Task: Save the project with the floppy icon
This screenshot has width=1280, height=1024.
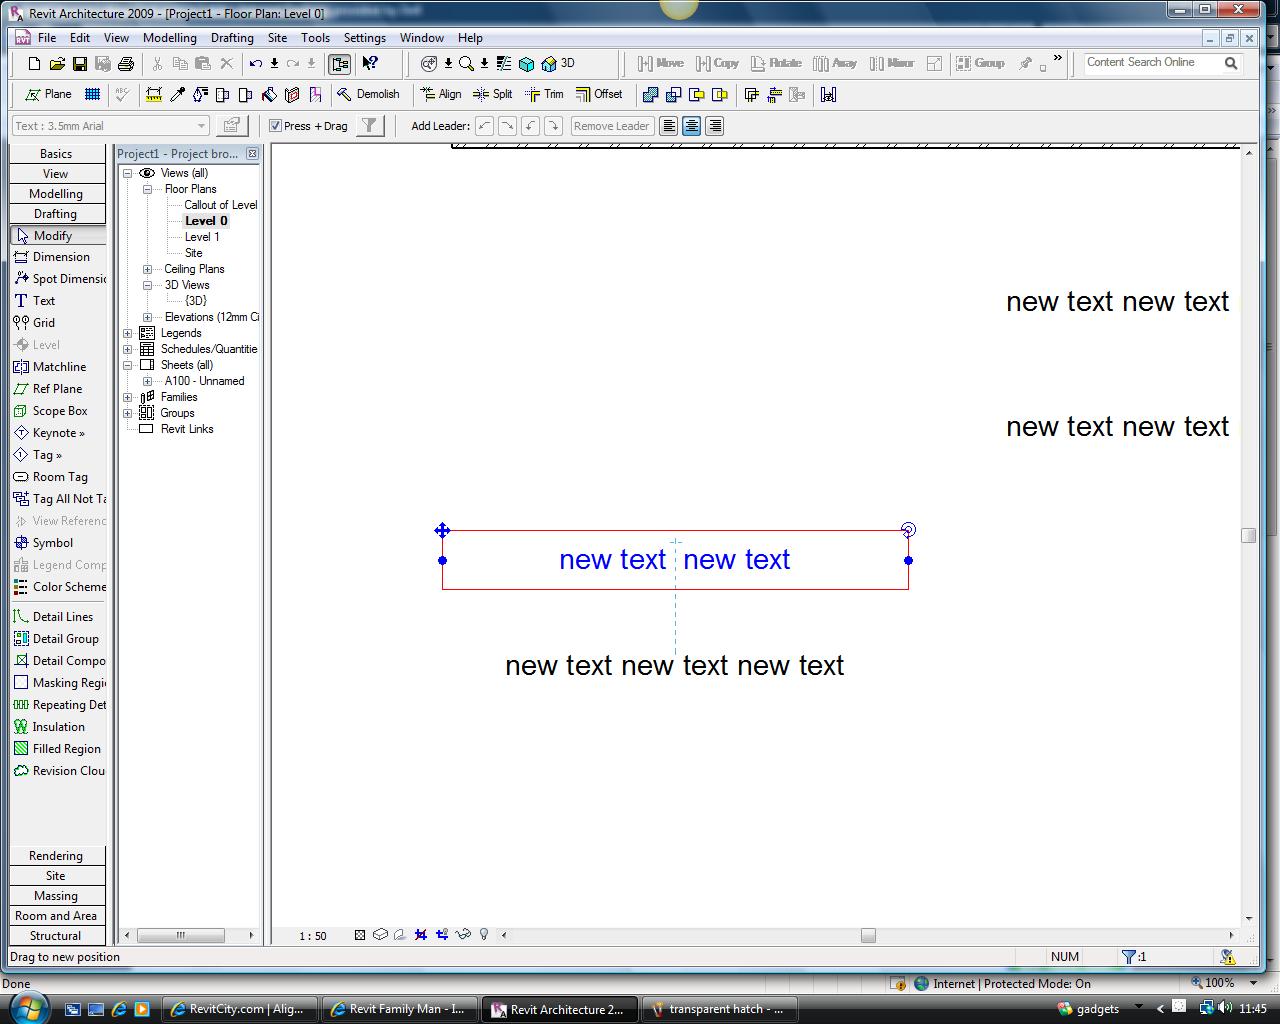Action: click(80, 63)
